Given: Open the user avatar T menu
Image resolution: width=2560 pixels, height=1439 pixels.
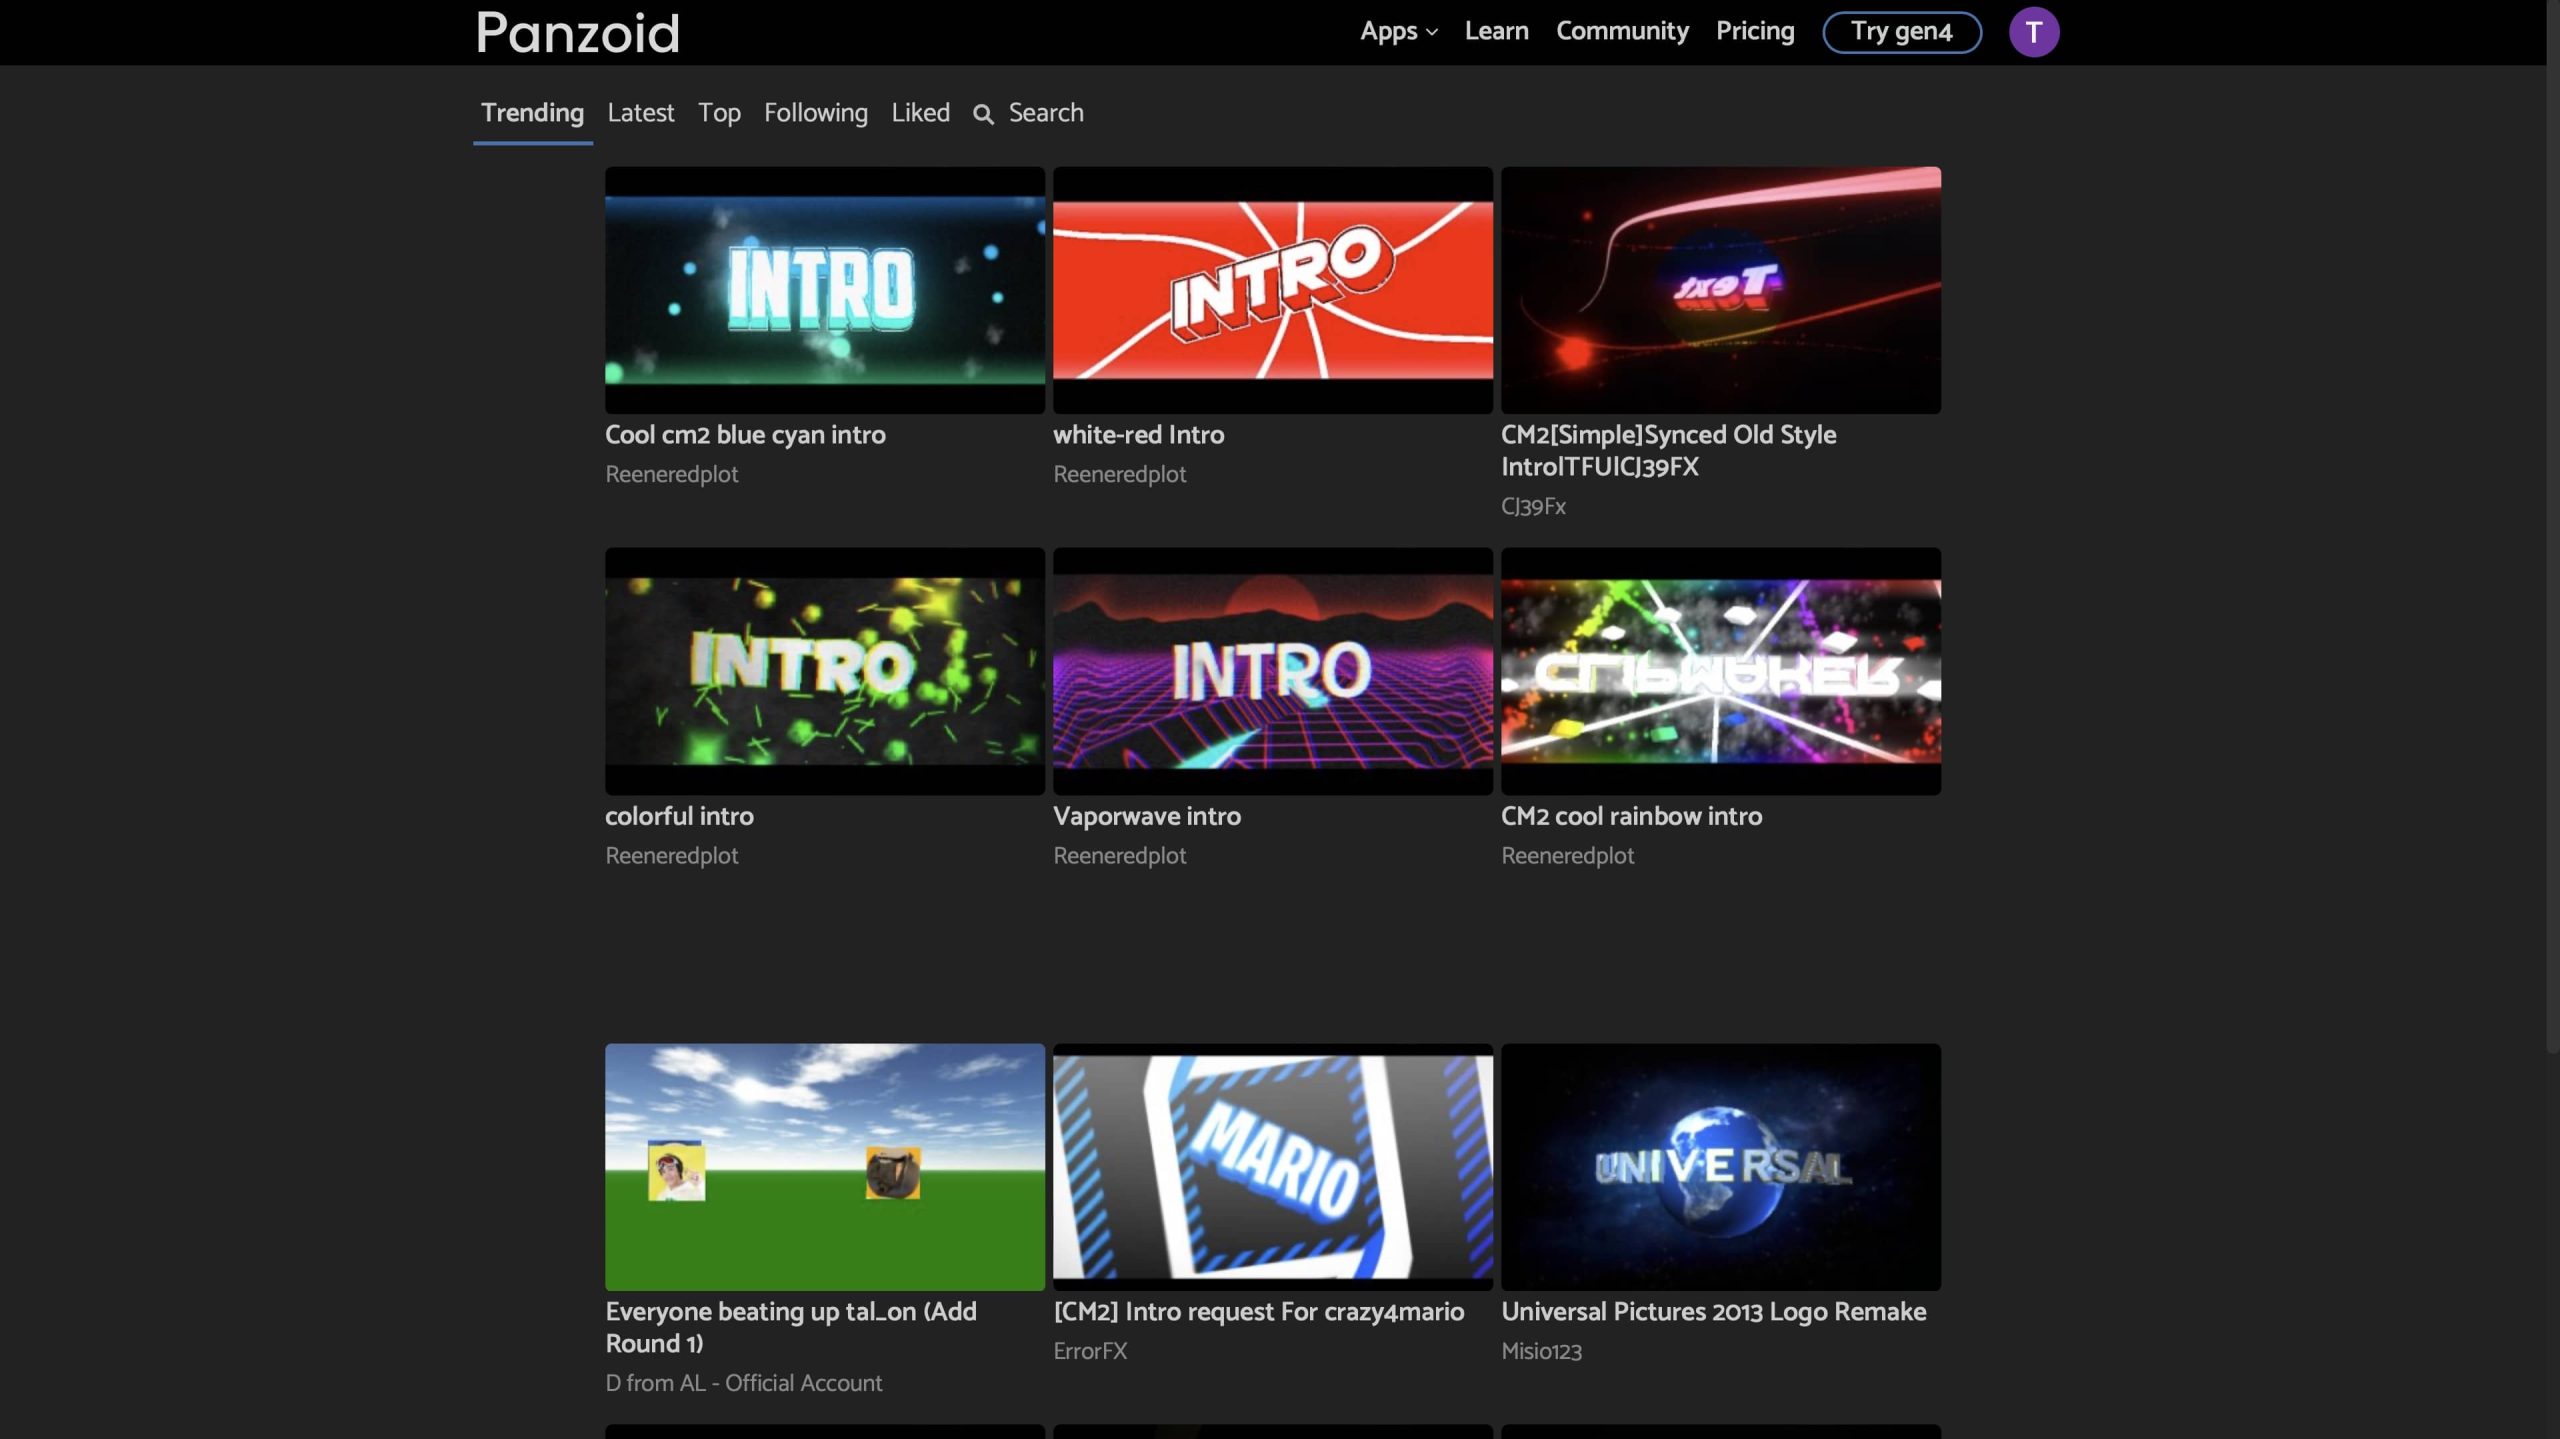Looking at the screenshot, I should coord(2033,32).
